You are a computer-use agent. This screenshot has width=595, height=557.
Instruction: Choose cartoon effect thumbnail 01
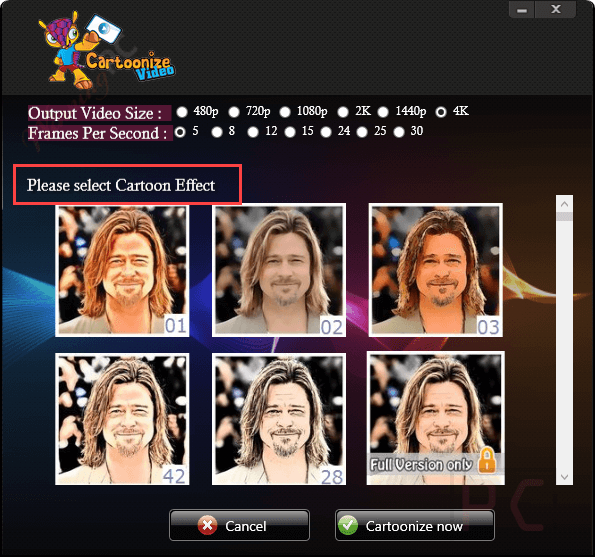pos(122,270)
